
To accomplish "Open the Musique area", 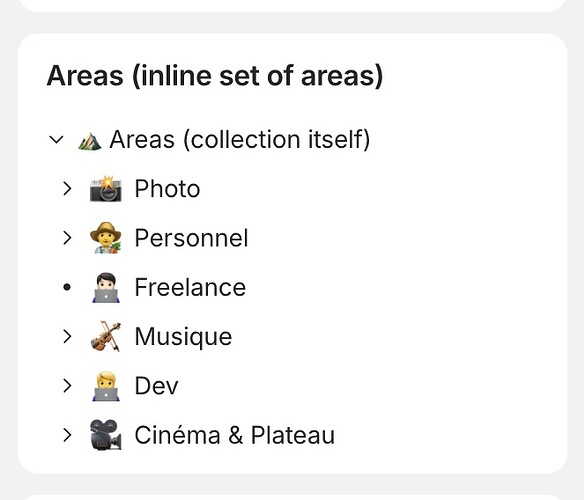I will [x=183, y=337].
